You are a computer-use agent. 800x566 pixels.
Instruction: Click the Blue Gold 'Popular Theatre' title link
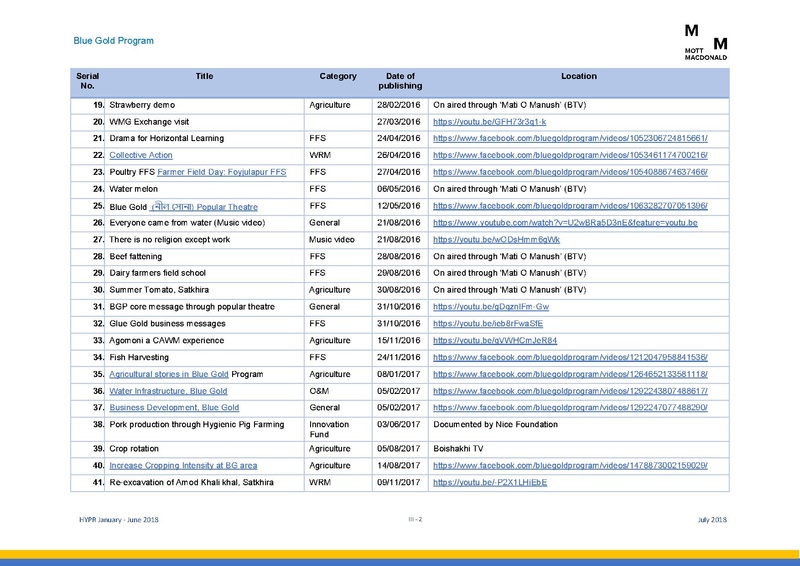tap(204, 207)
